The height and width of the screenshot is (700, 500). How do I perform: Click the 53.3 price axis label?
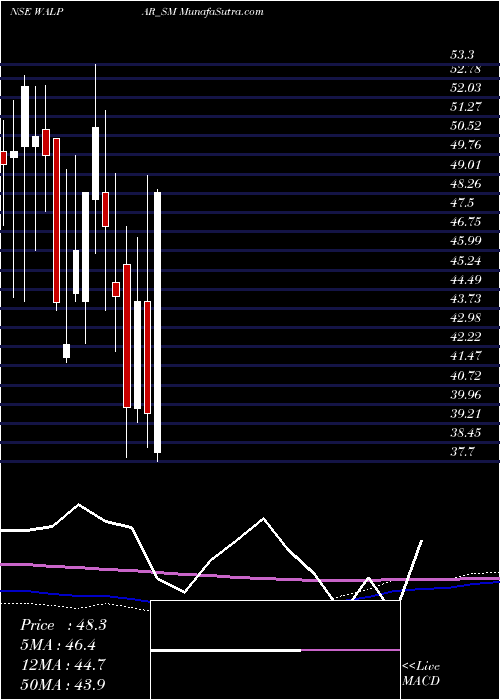click(462, 55)
